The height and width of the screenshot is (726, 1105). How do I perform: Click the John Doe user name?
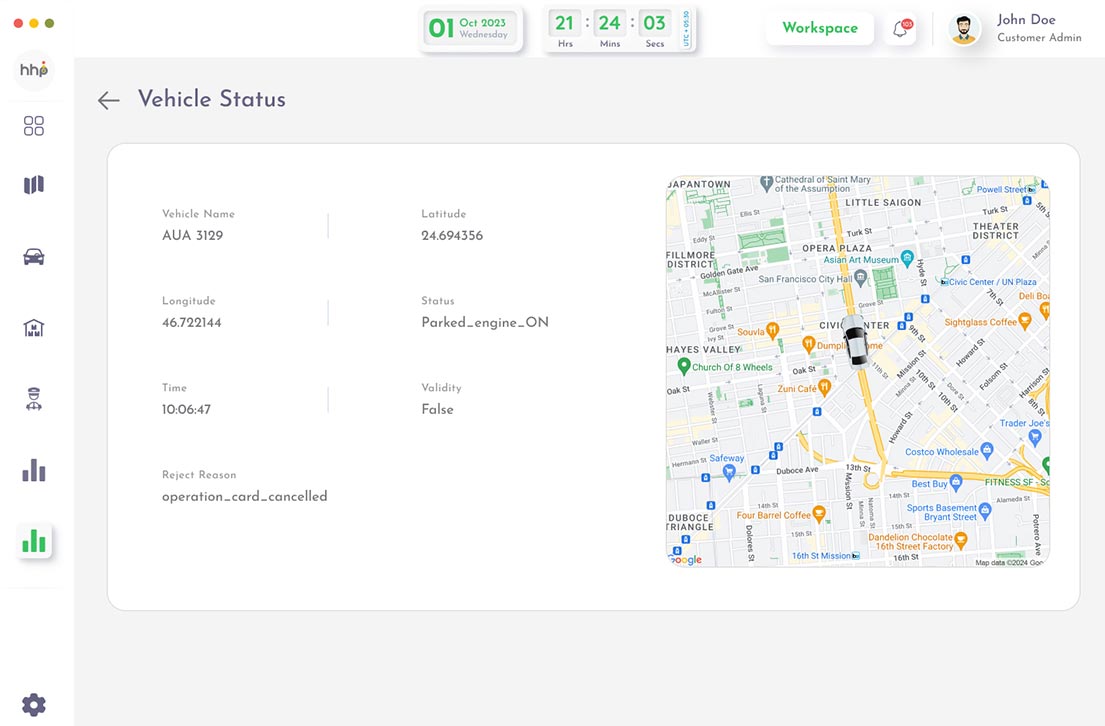tap(1026, 20)
